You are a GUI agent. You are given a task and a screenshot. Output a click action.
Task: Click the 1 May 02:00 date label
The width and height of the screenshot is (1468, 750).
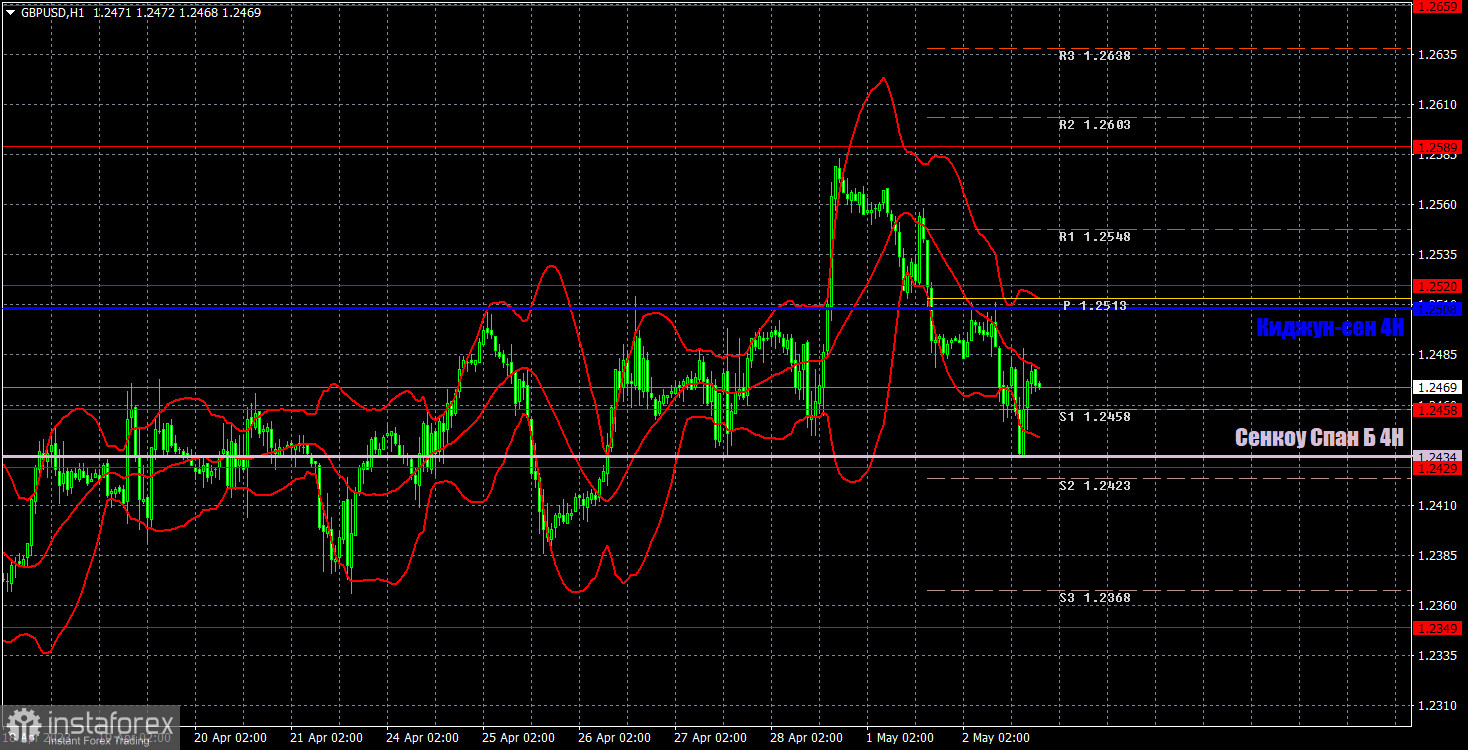902,738
